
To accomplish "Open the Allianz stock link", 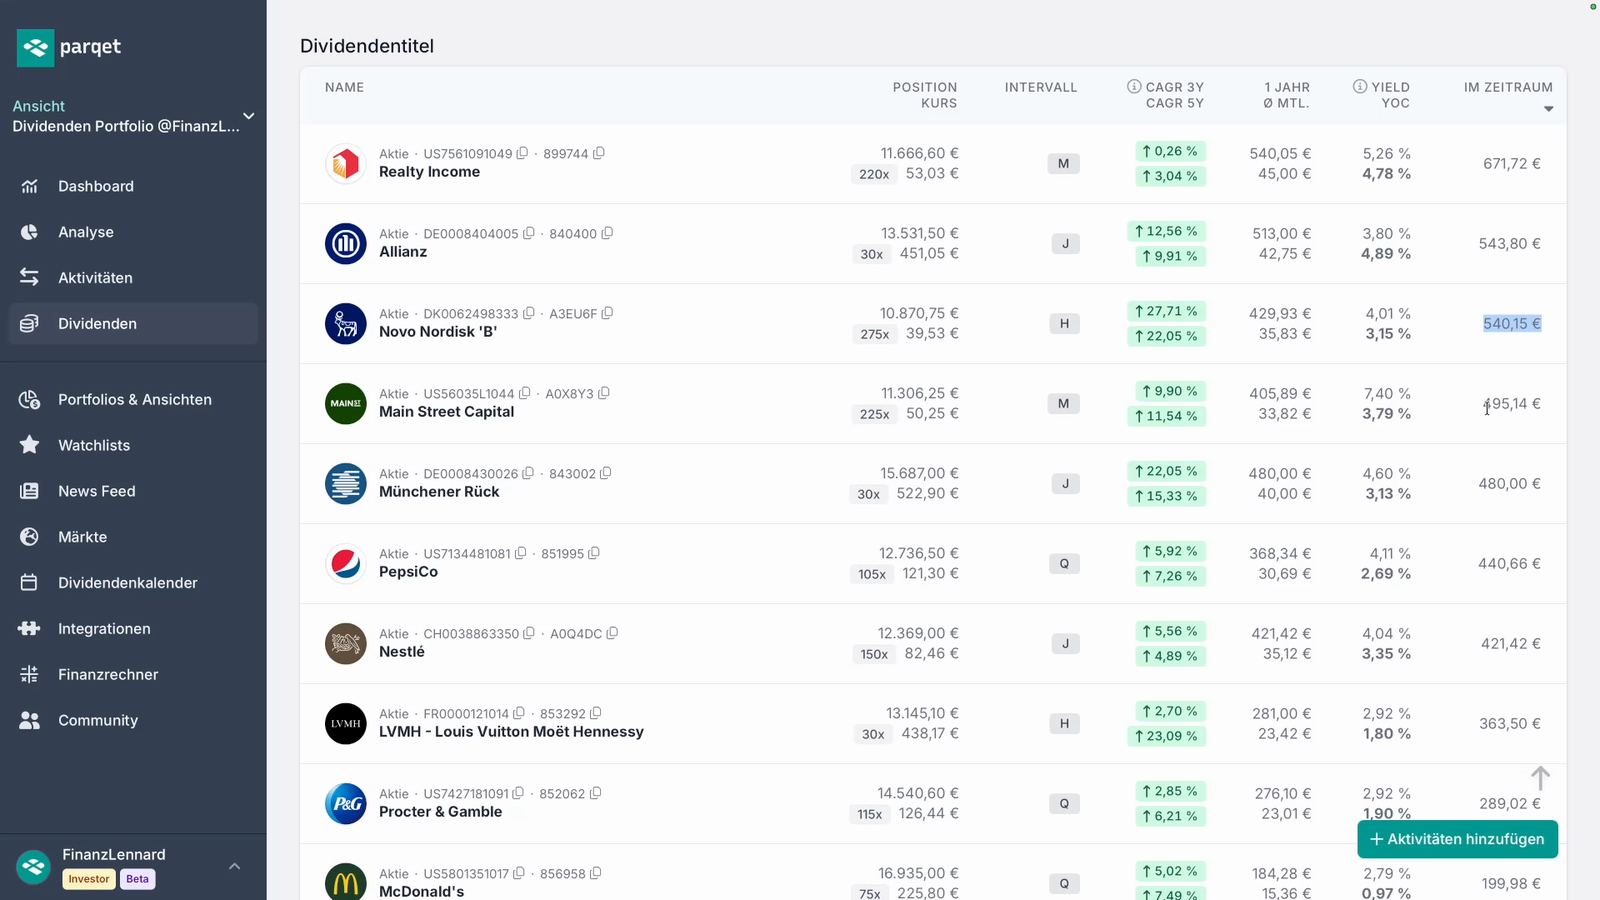I will 403,252.
